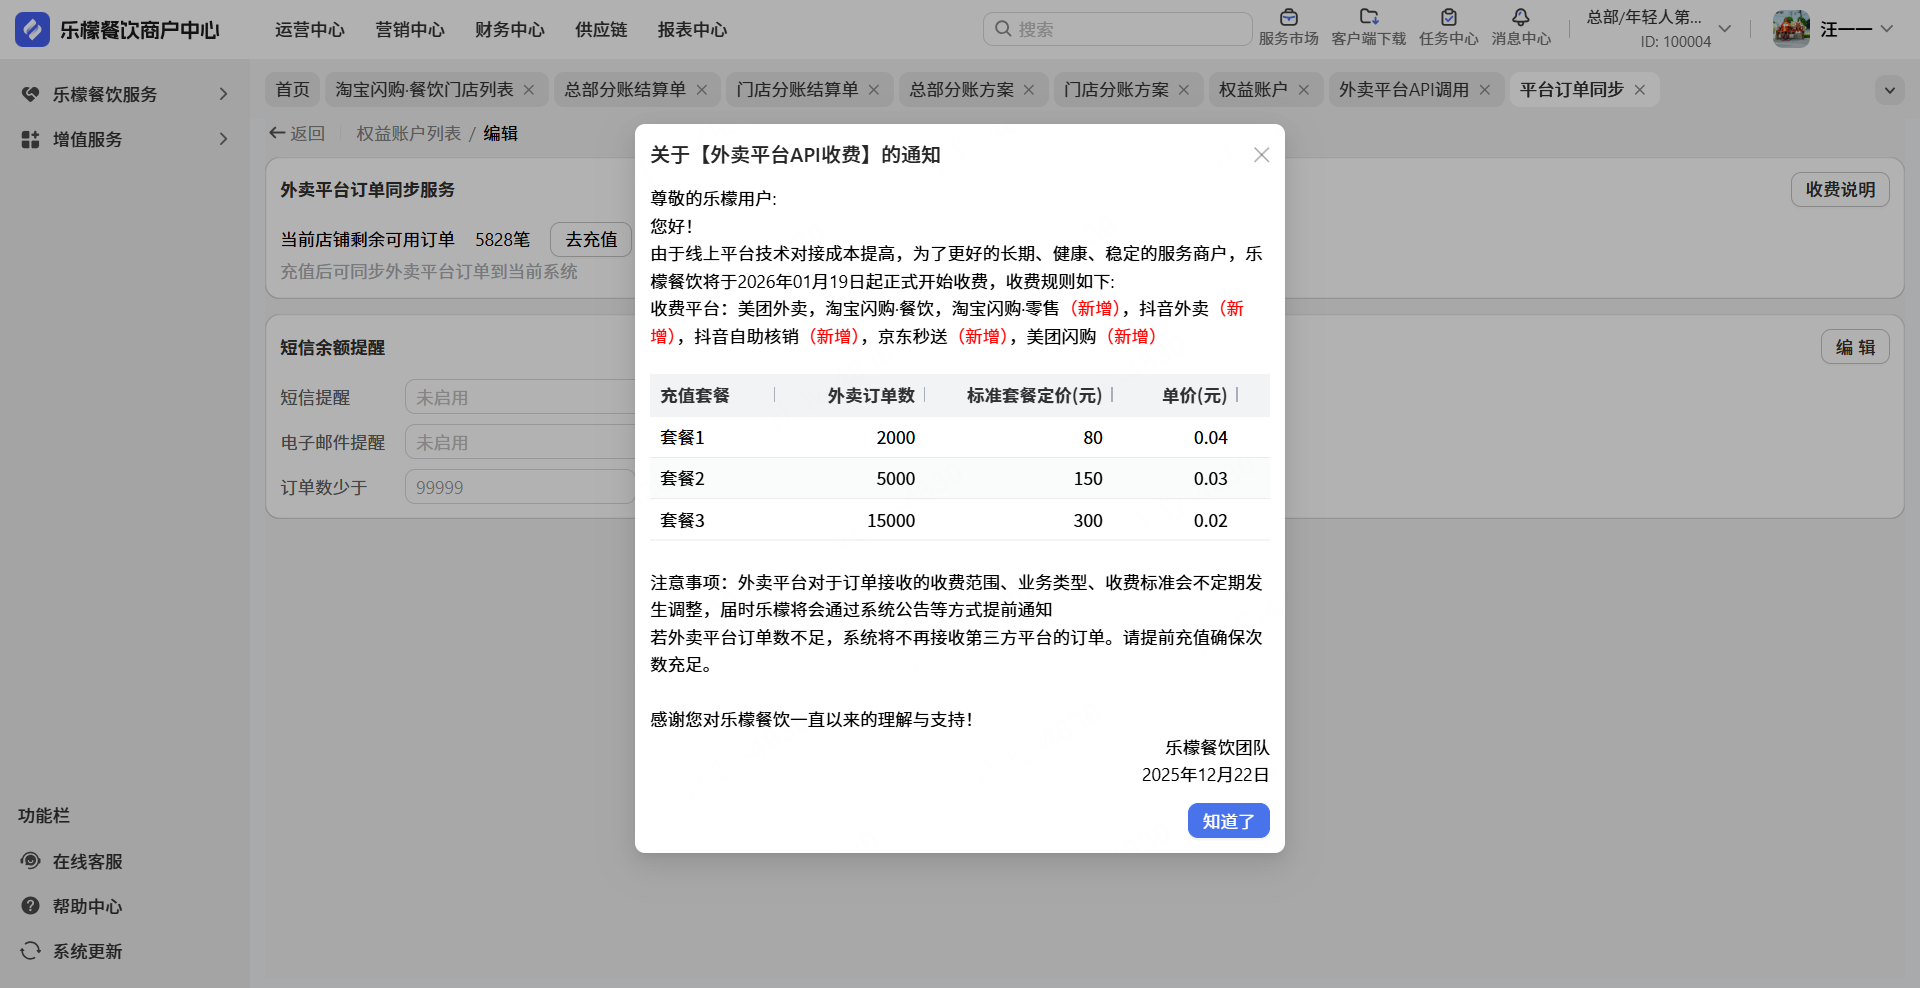
Task: Click the 收费说明 button
Action: click(1839, 190)
